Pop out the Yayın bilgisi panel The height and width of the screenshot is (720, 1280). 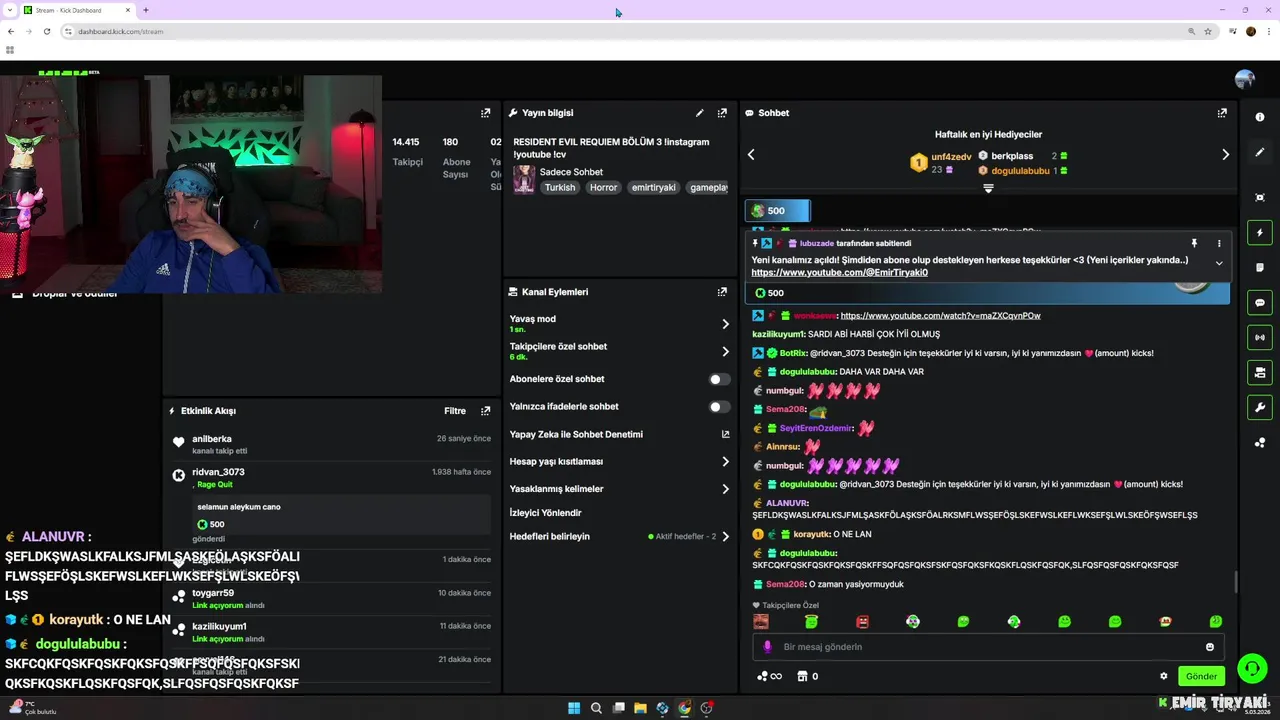pyautogui.click(x=722, y=113)
